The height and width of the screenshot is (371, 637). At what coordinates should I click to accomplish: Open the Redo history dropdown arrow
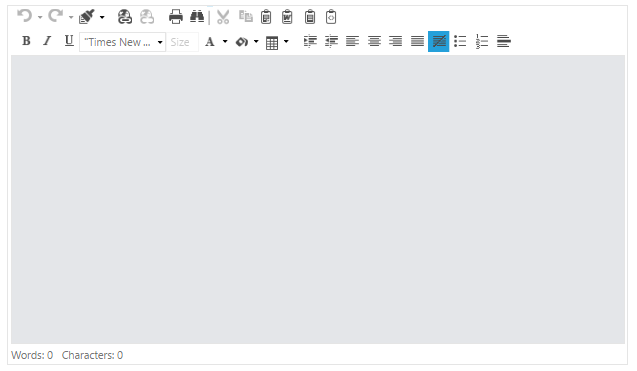coord(71,17)
